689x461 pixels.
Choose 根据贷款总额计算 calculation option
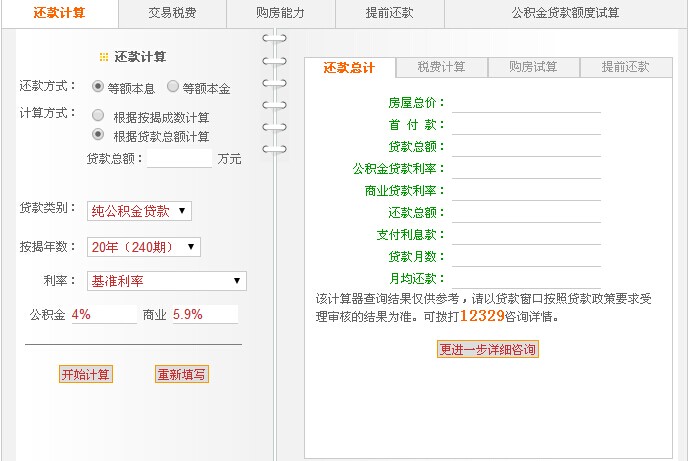tap(98, 134)
